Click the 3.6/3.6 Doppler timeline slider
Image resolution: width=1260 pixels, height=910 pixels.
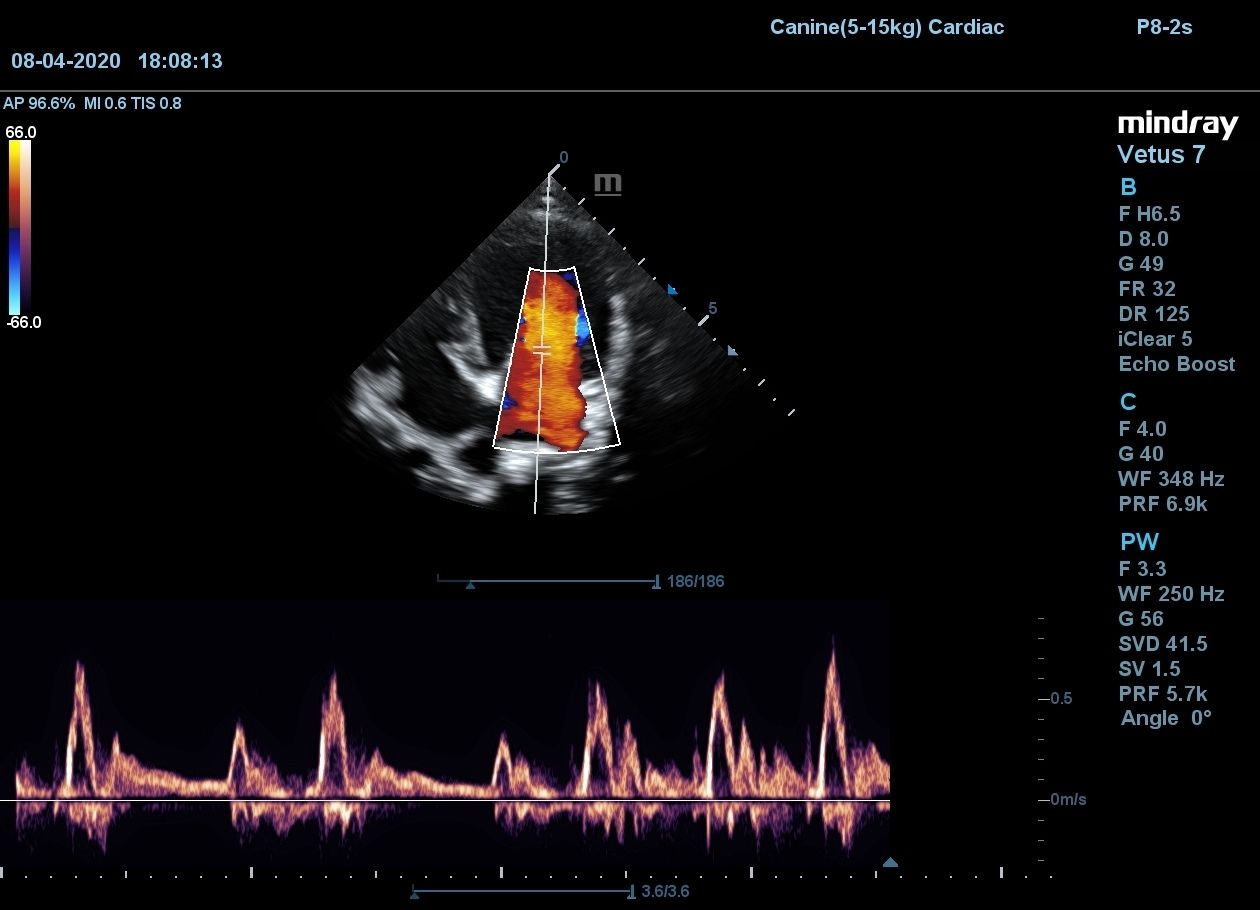522,891
